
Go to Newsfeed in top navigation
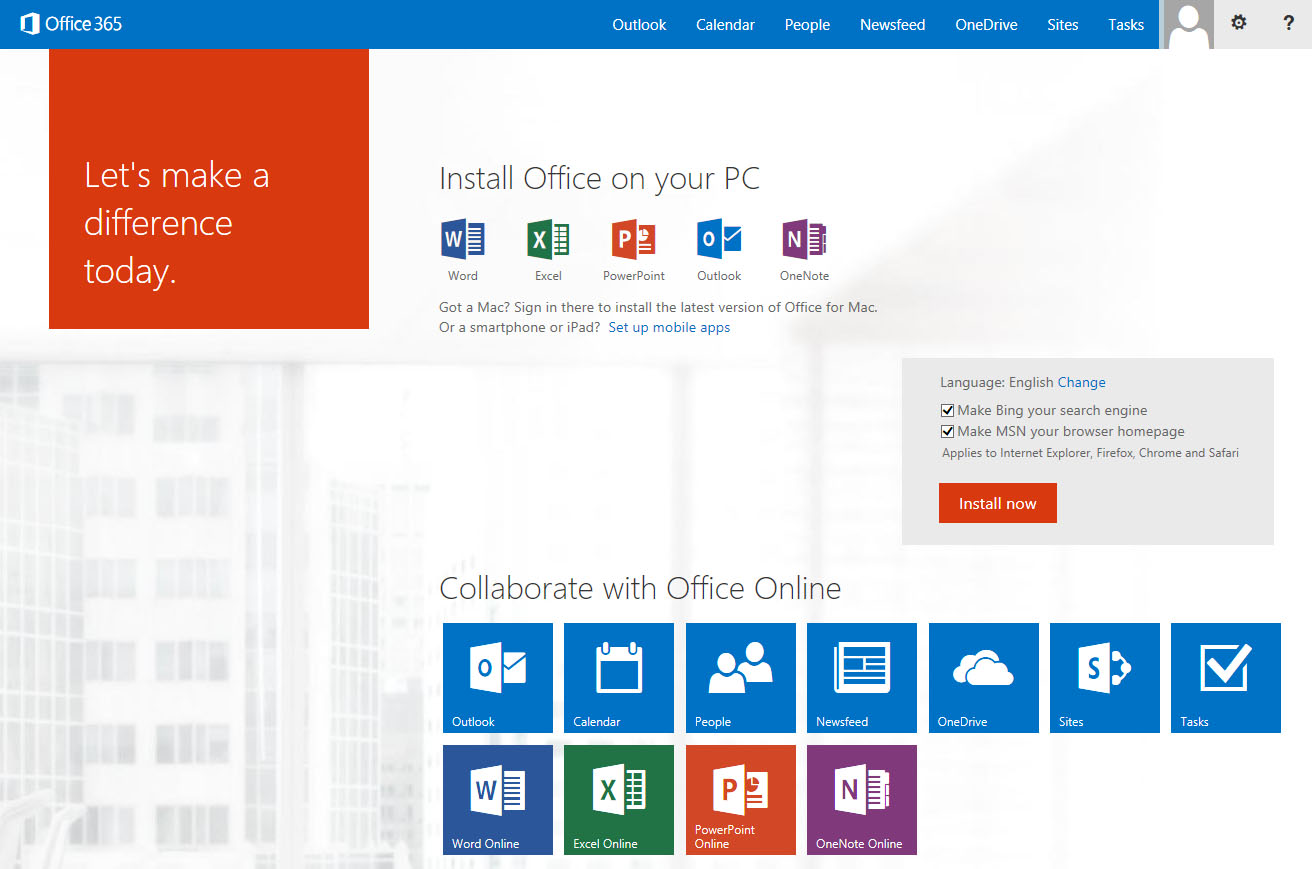(x=892, y=25)
